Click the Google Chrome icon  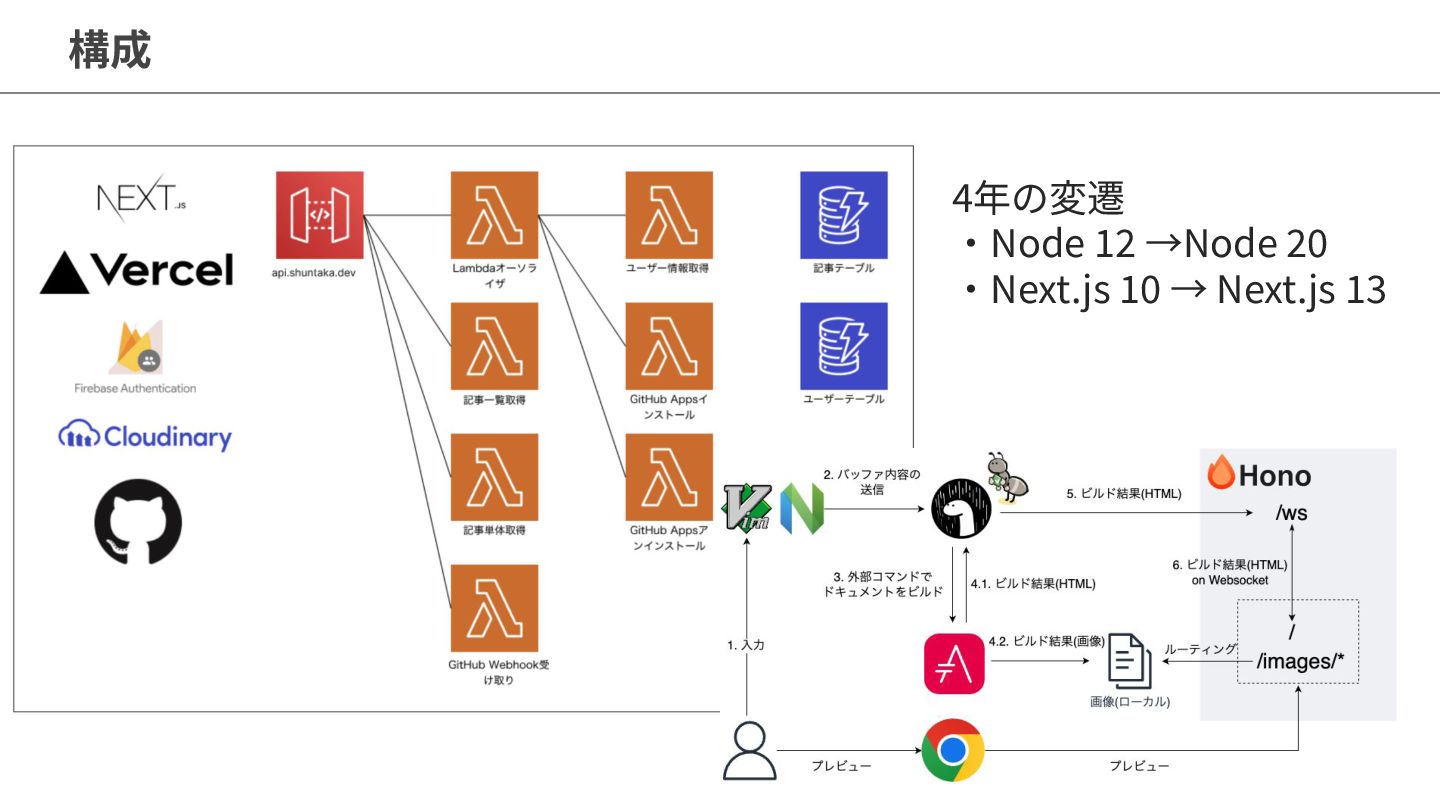click(953, 750)
